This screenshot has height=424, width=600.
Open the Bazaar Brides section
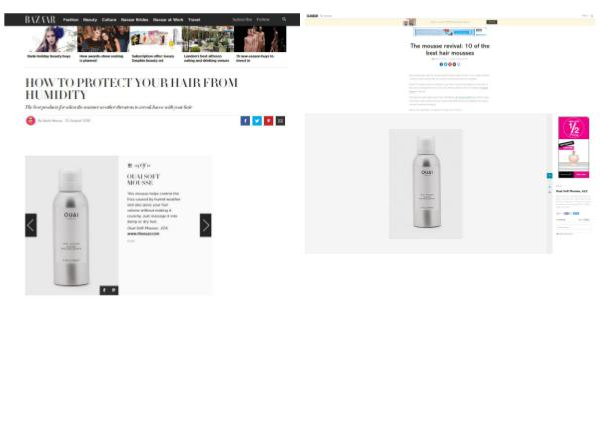134,20
